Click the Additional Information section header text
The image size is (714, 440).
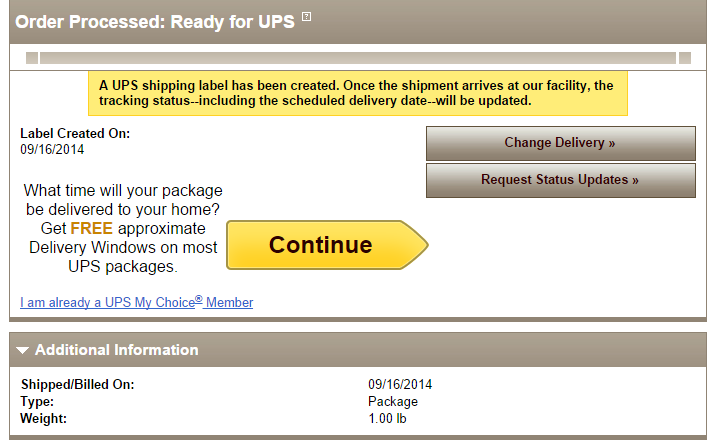[117, 350]
